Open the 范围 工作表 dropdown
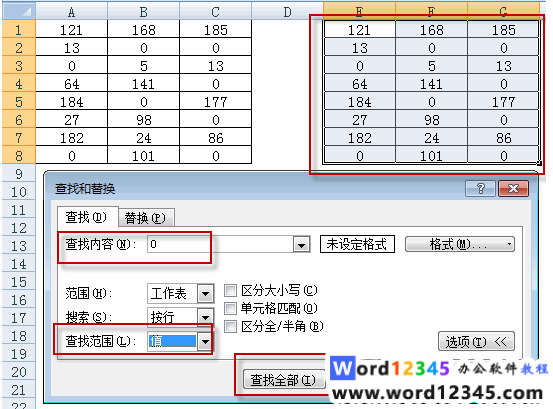The image size is (553, 409). tap(206, 294)
